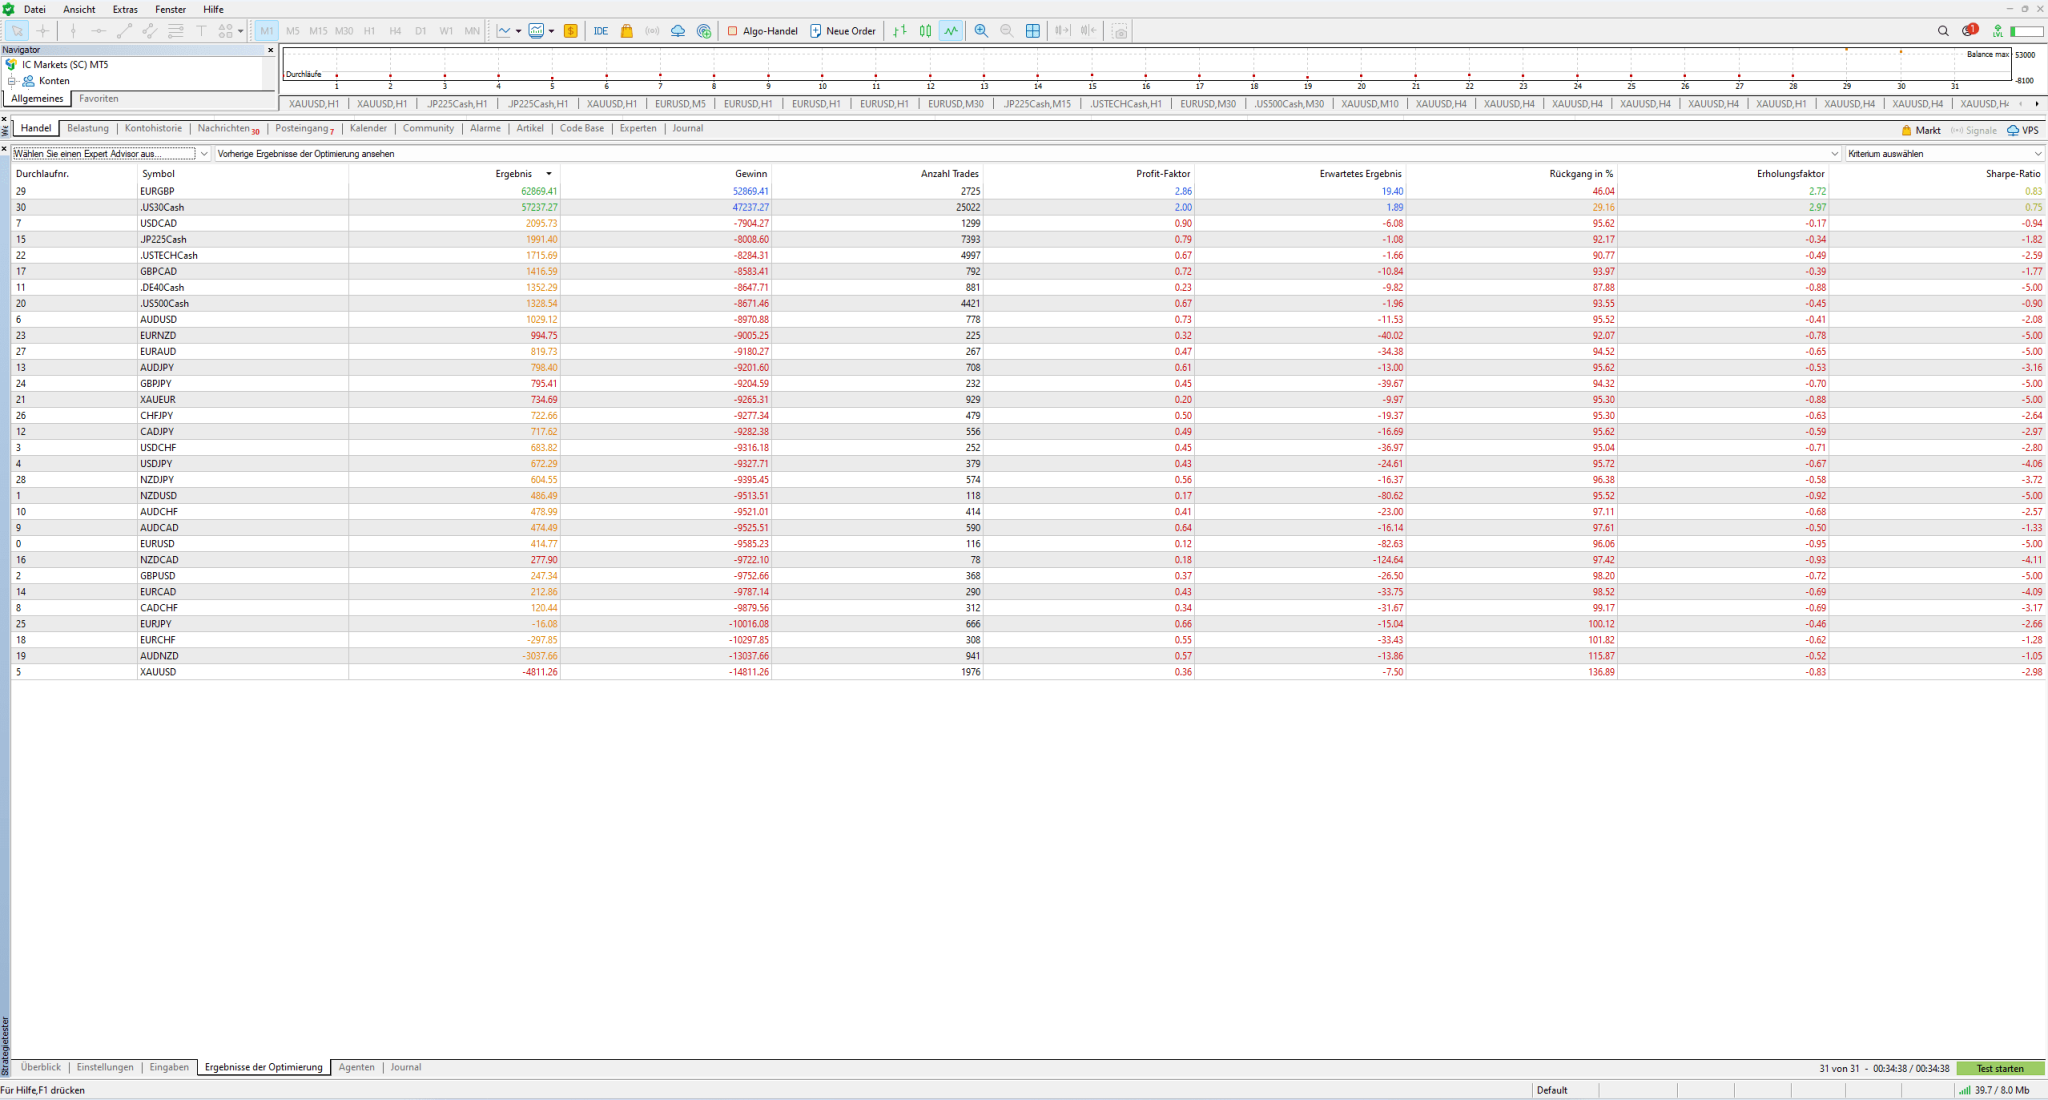The height and width of the screenshot is (1100, 2048).
Task: Open the 'Kriterium auswählen' dropdown
Action: coord(1943,154)
